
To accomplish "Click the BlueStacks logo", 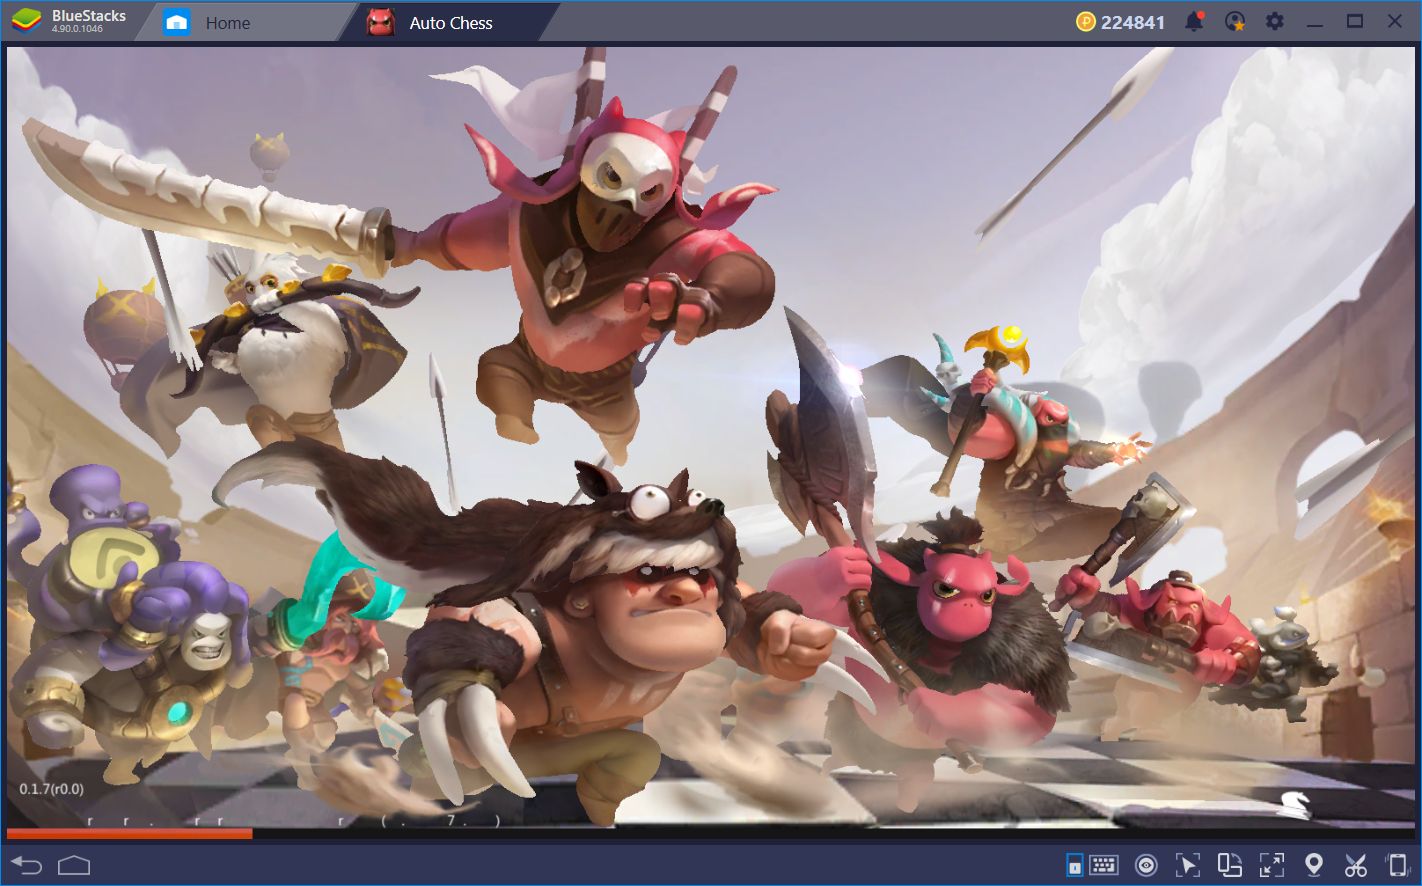I will tap(27, 21).
